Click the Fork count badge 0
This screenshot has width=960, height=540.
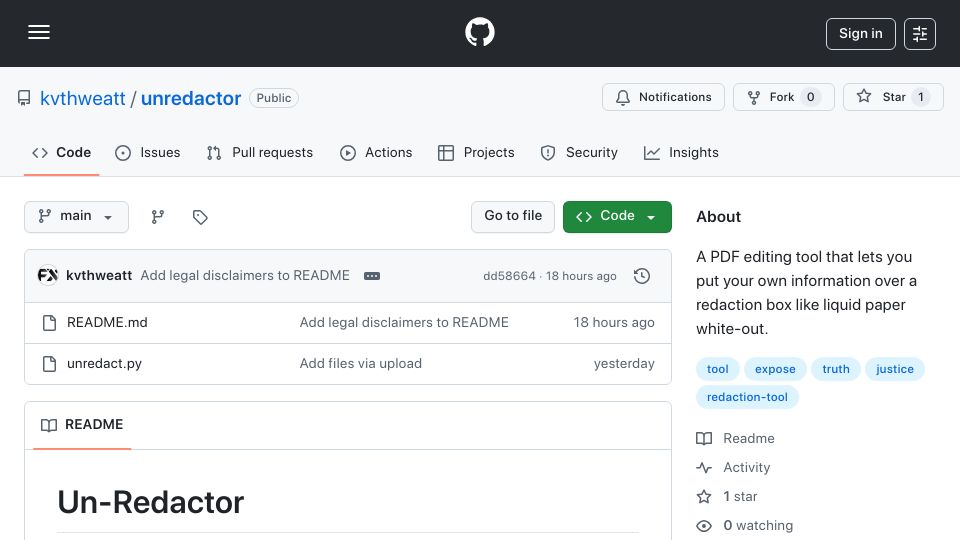tap(811, 97)
